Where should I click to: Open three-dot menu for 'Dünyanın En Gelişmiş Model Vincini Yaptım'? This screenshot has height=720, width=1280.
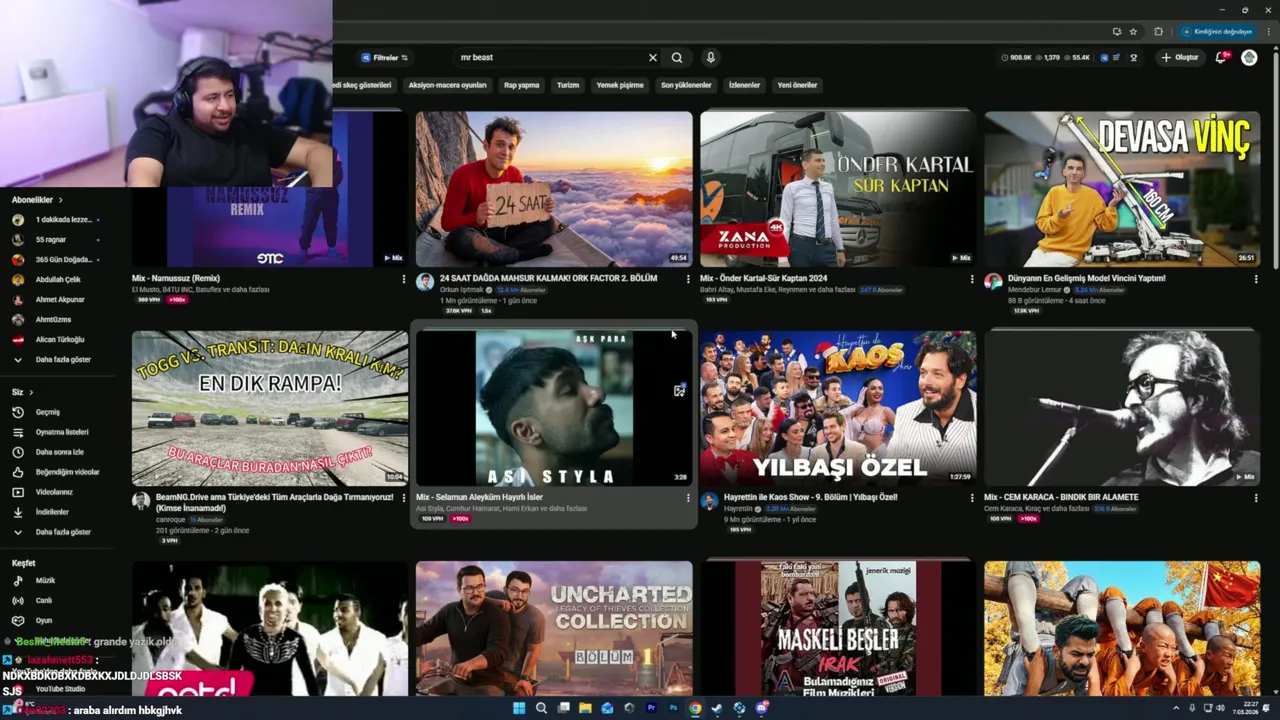click(x=1256, y=279)
